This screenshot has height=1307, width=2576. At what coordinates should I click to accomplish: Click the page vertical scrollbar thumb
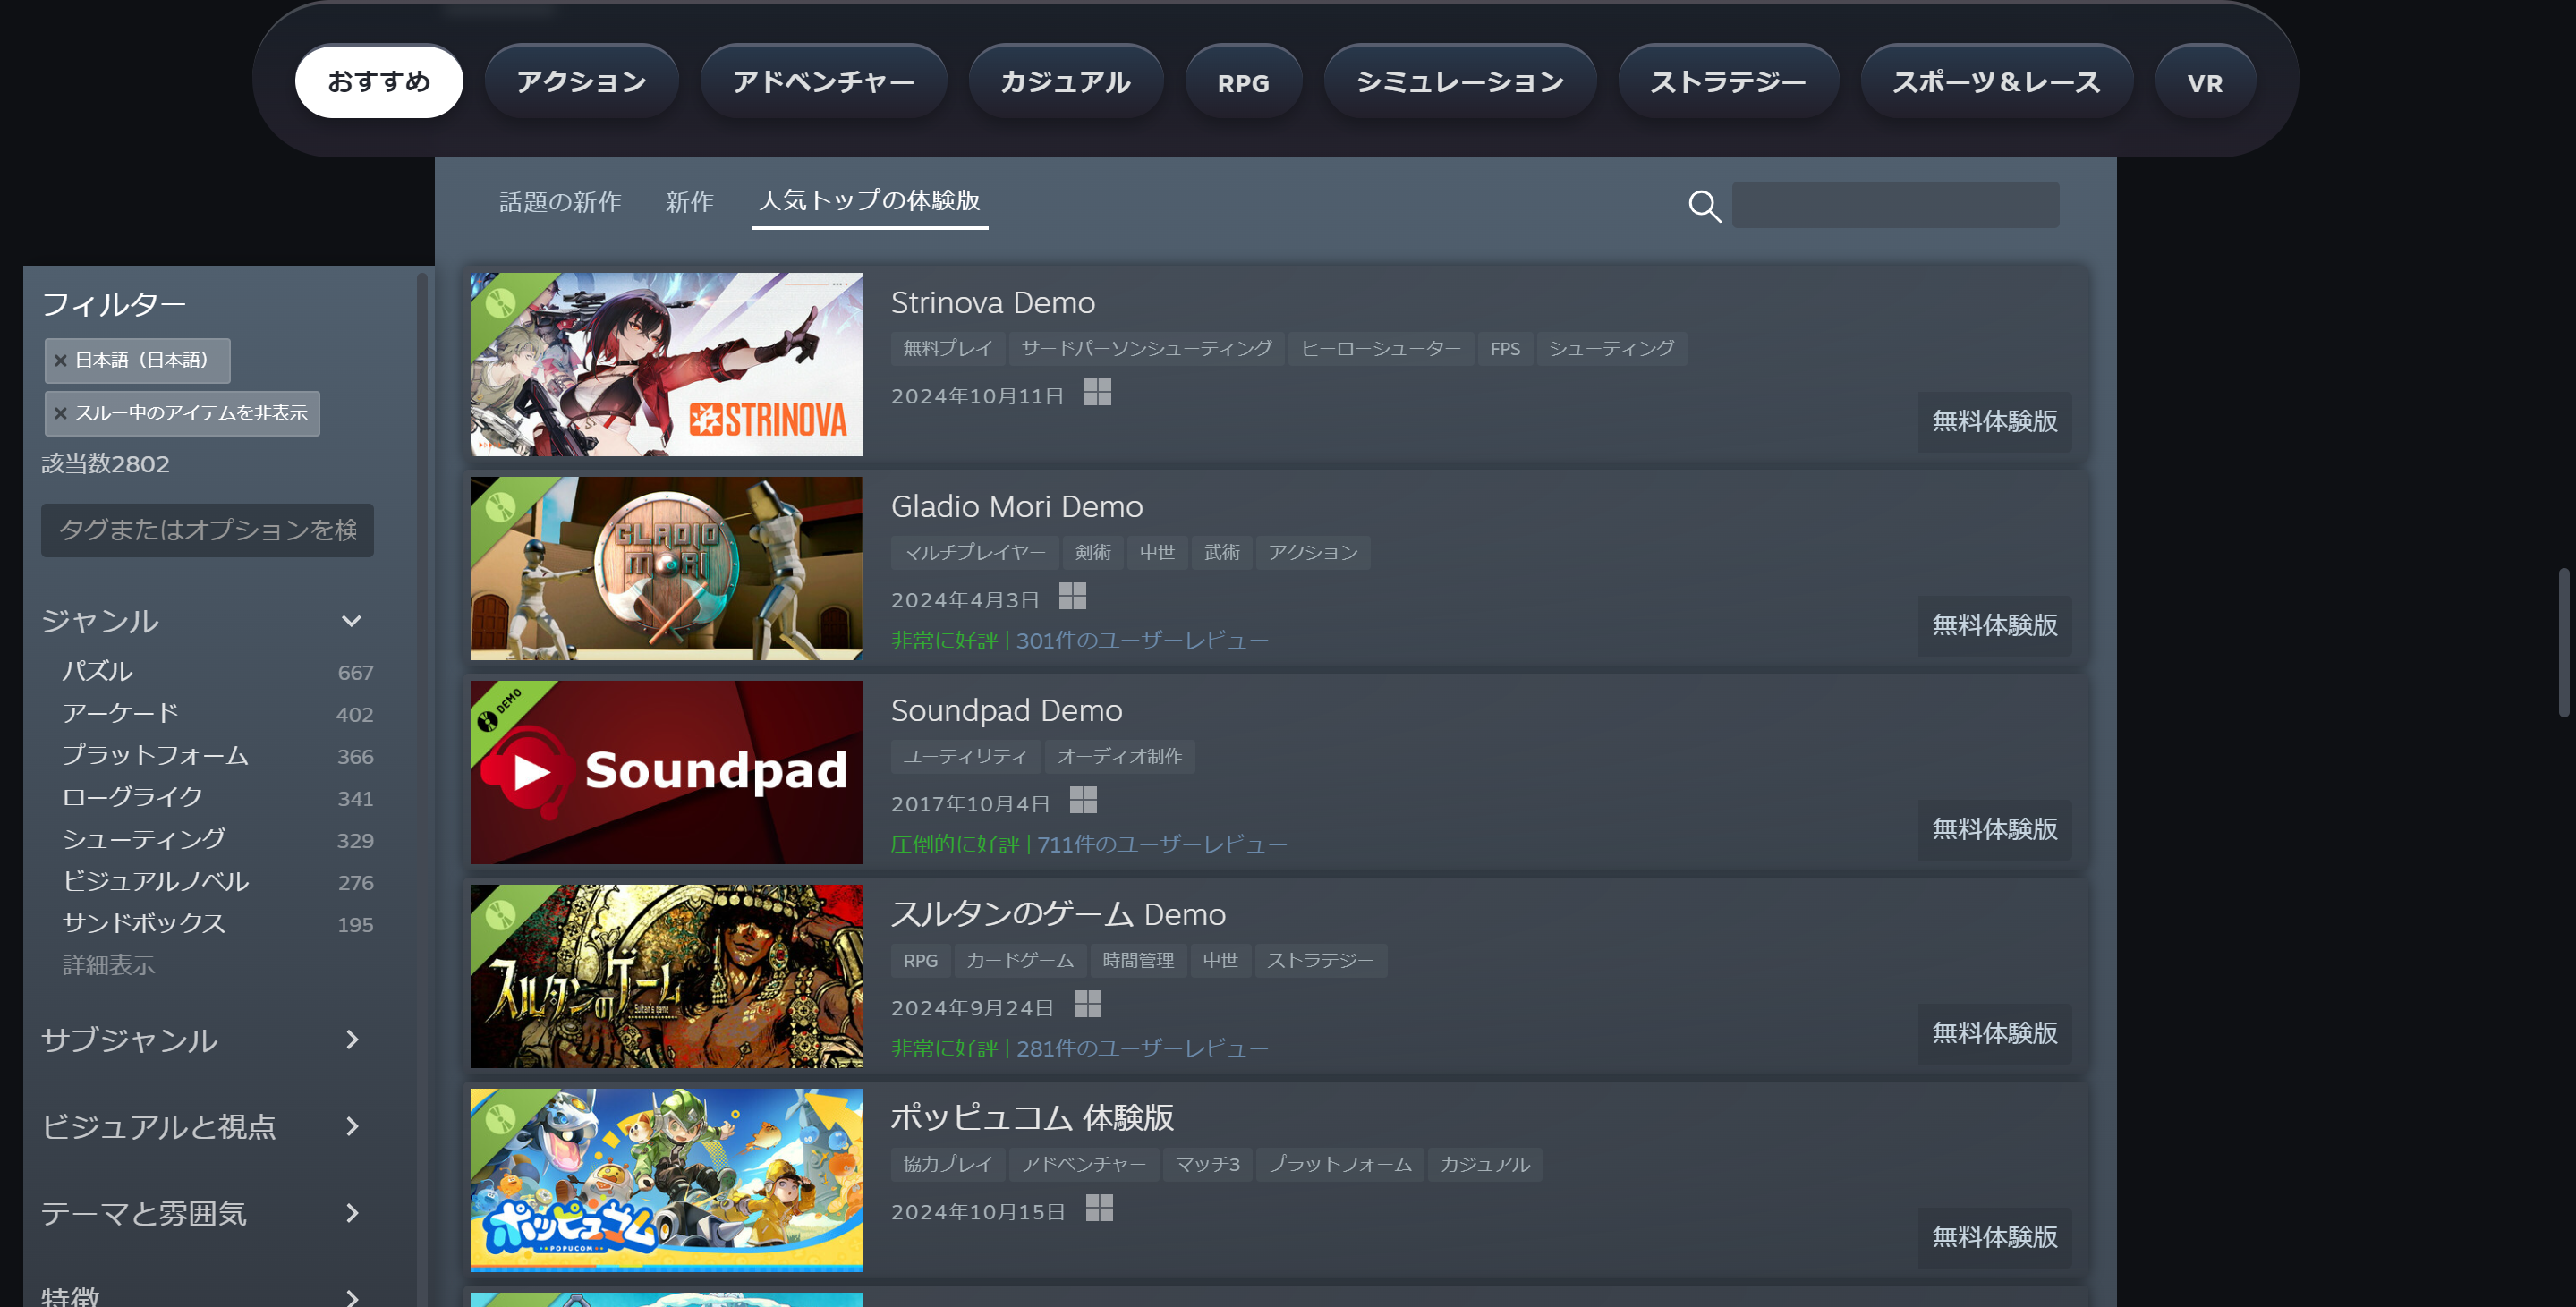coord(2564,642)
